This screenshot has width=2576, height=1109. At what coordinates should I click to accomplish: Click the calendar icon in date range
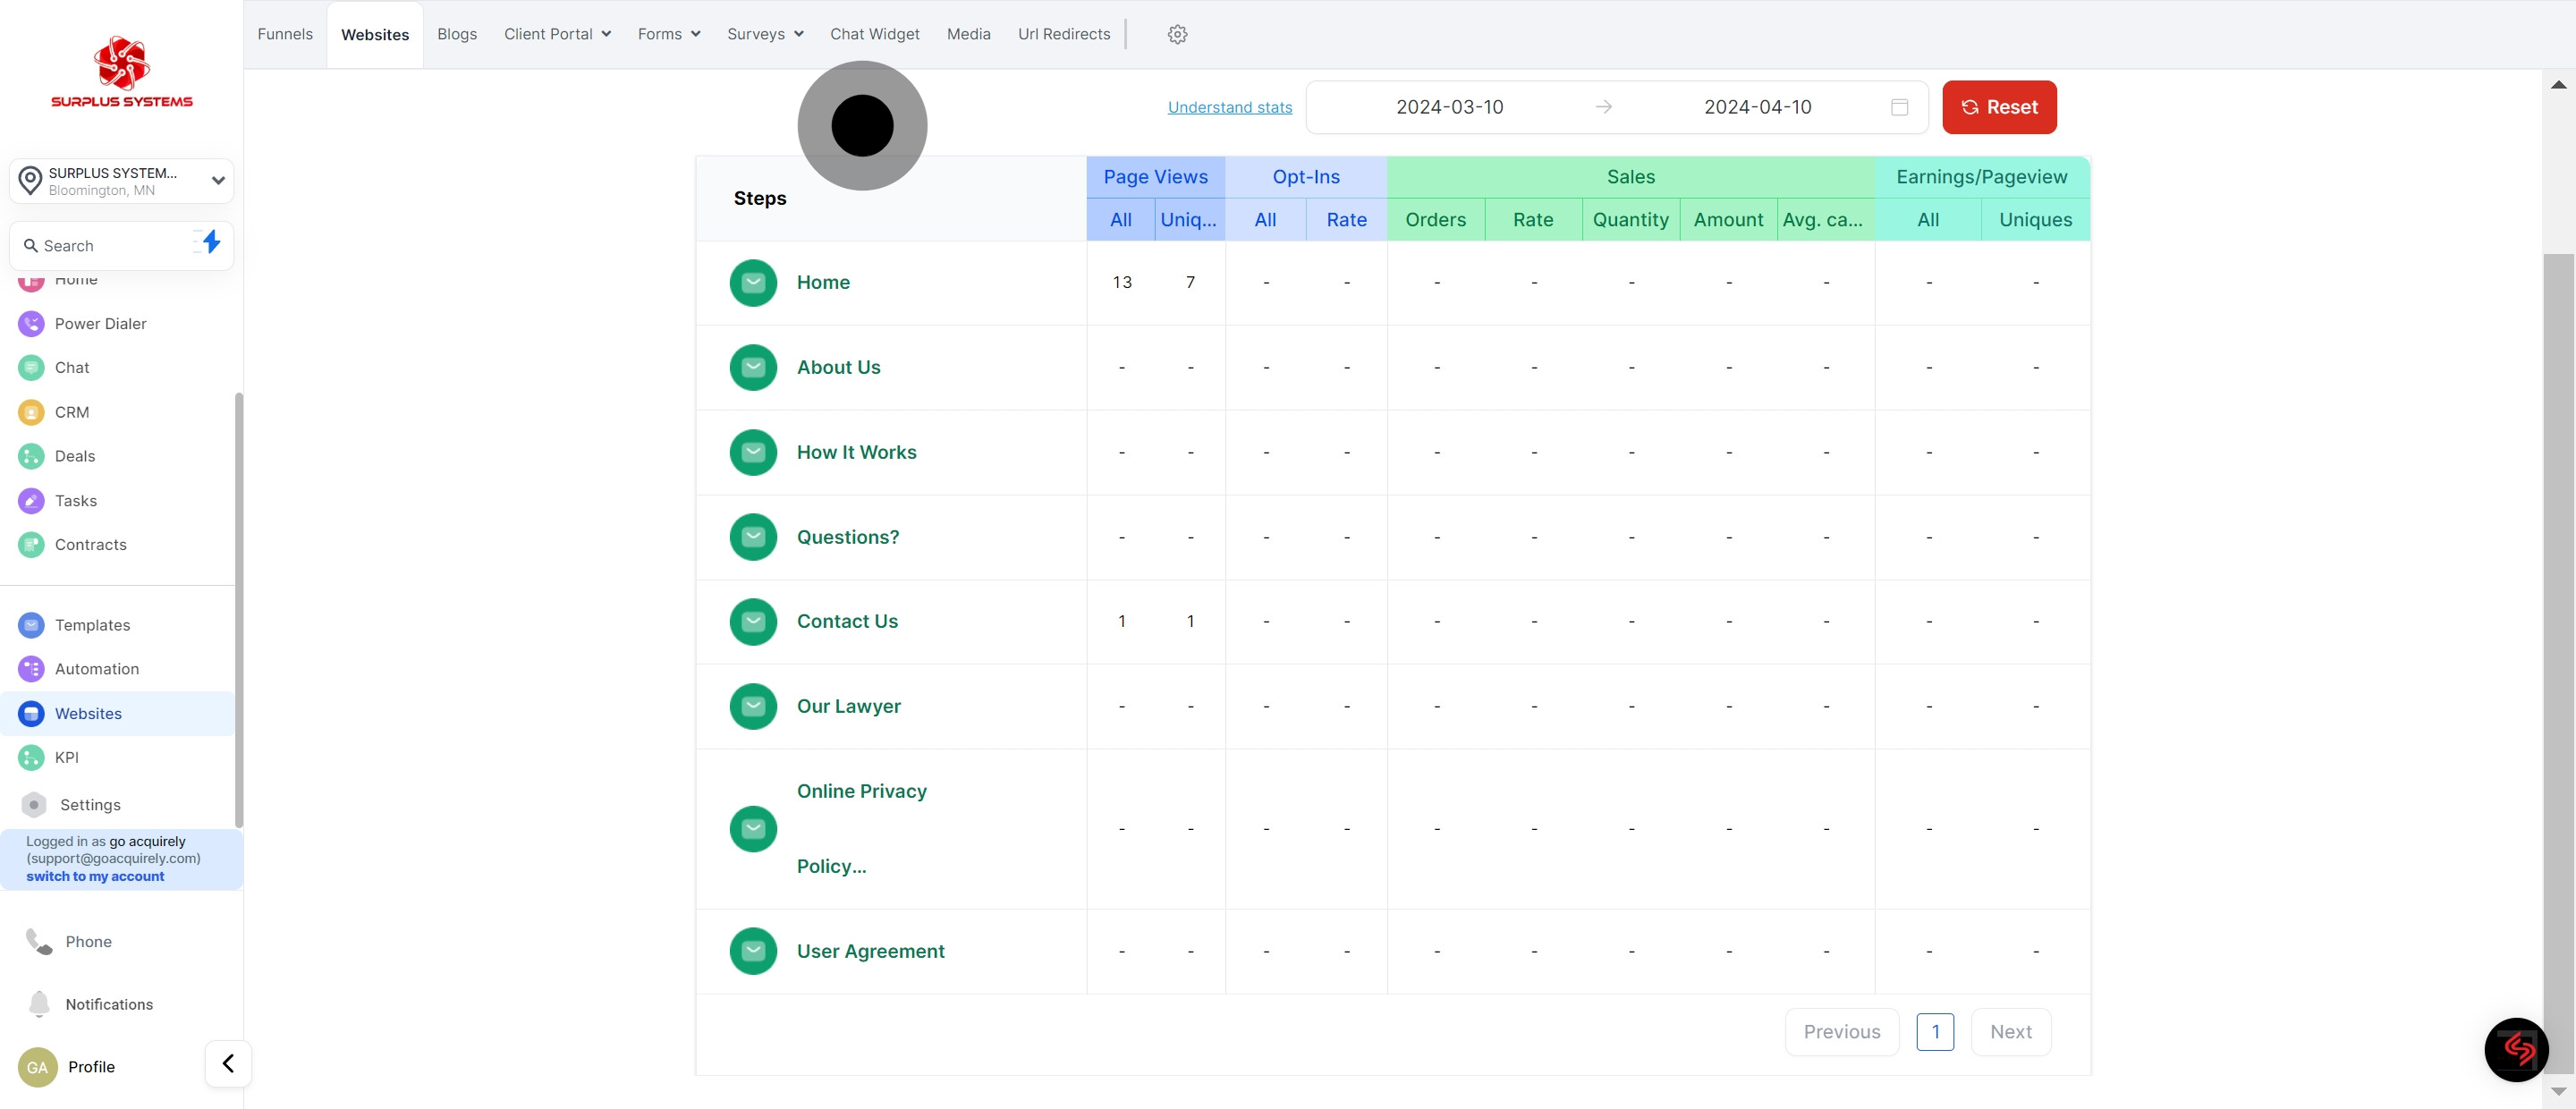(x=1899, y=107)
